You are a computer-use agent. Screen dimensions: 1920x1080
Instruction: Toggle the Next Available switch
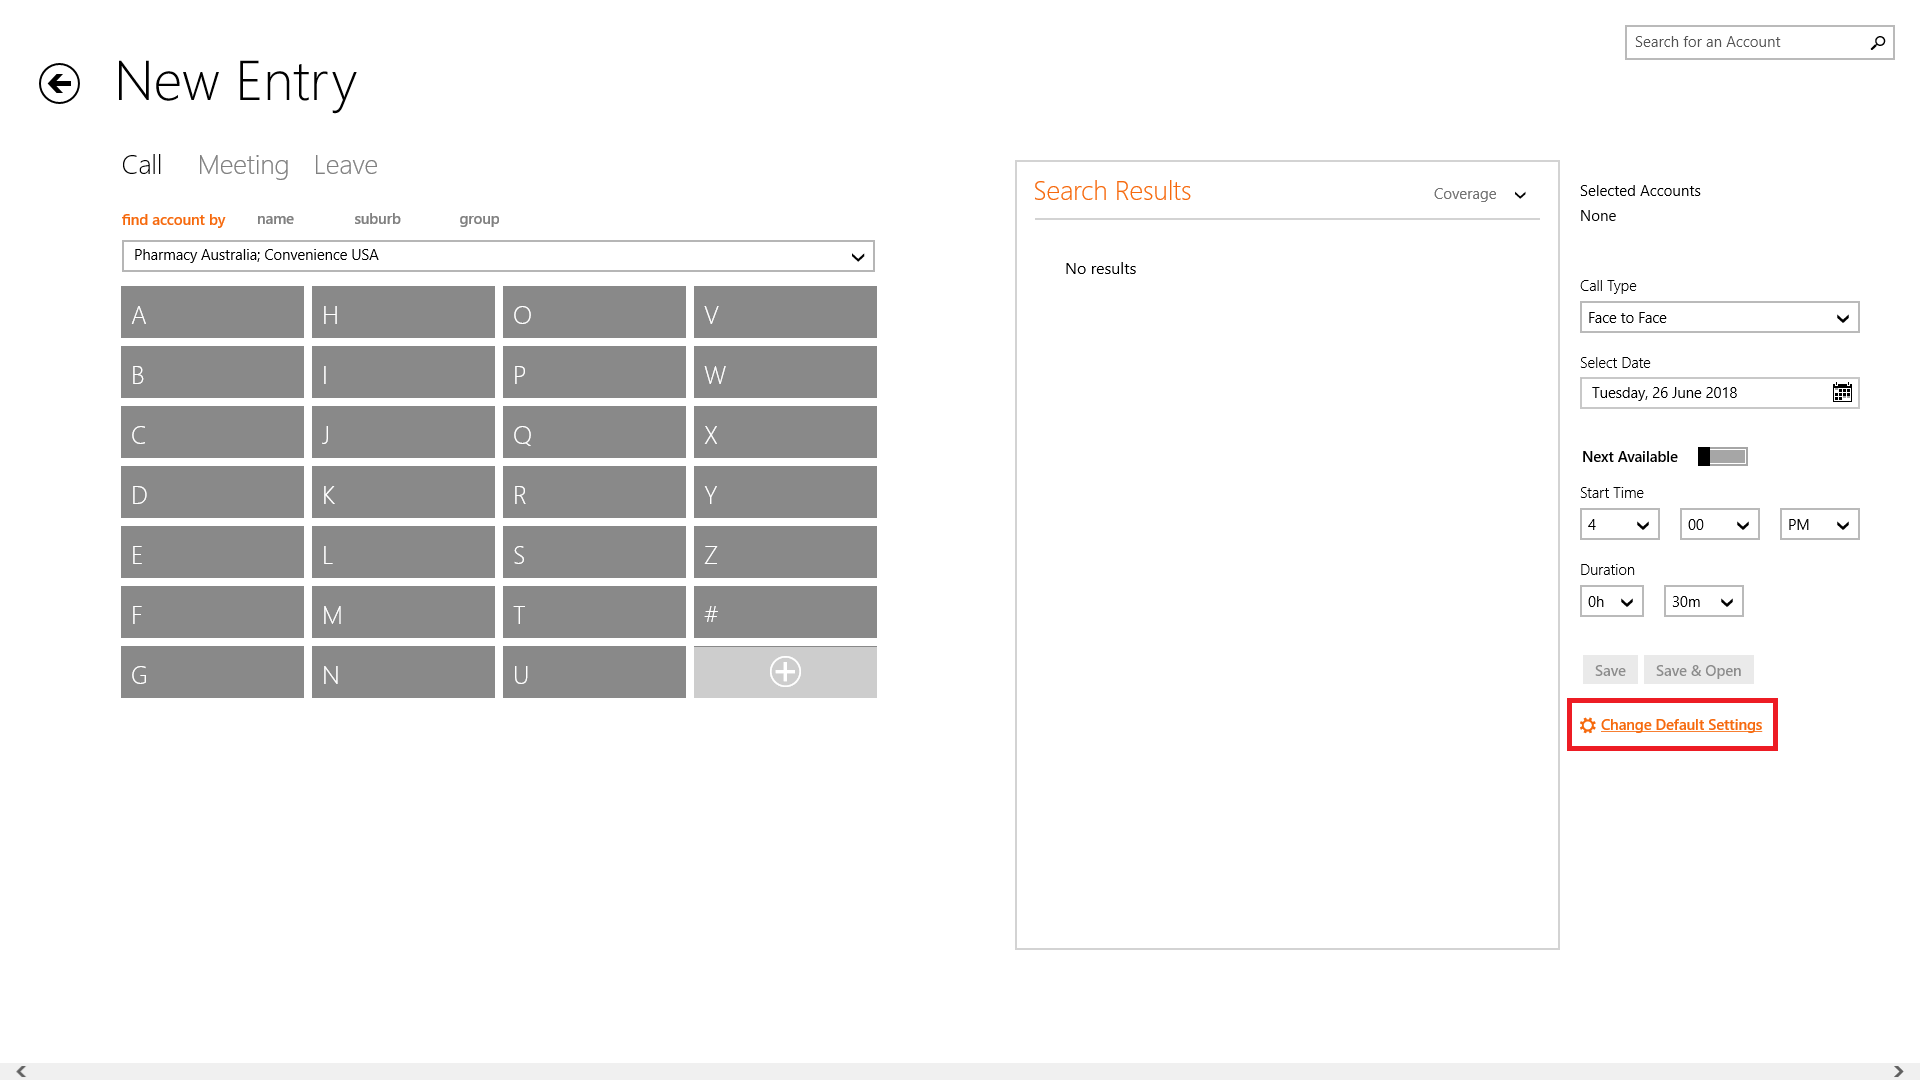pyautogui.click(x=1722, y=457)
